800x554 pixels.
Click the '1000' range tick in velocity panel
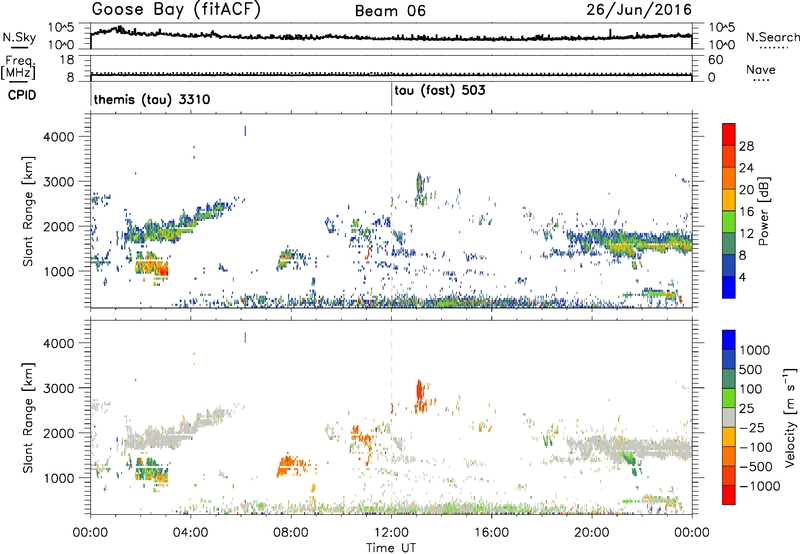click(58, 478)
